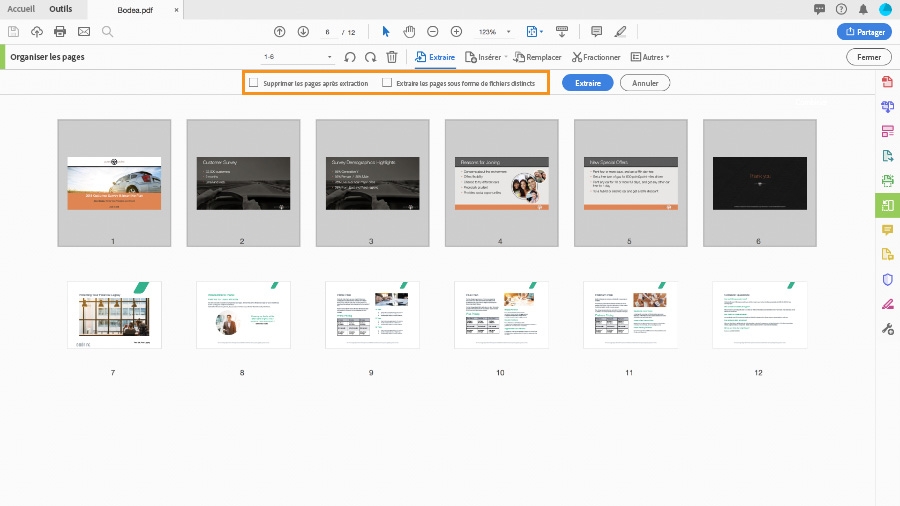Viewport: 900px width, 506px height.
Task: Click the cloud upload icon
Action: pyautogui.click(x=37, y=32)
